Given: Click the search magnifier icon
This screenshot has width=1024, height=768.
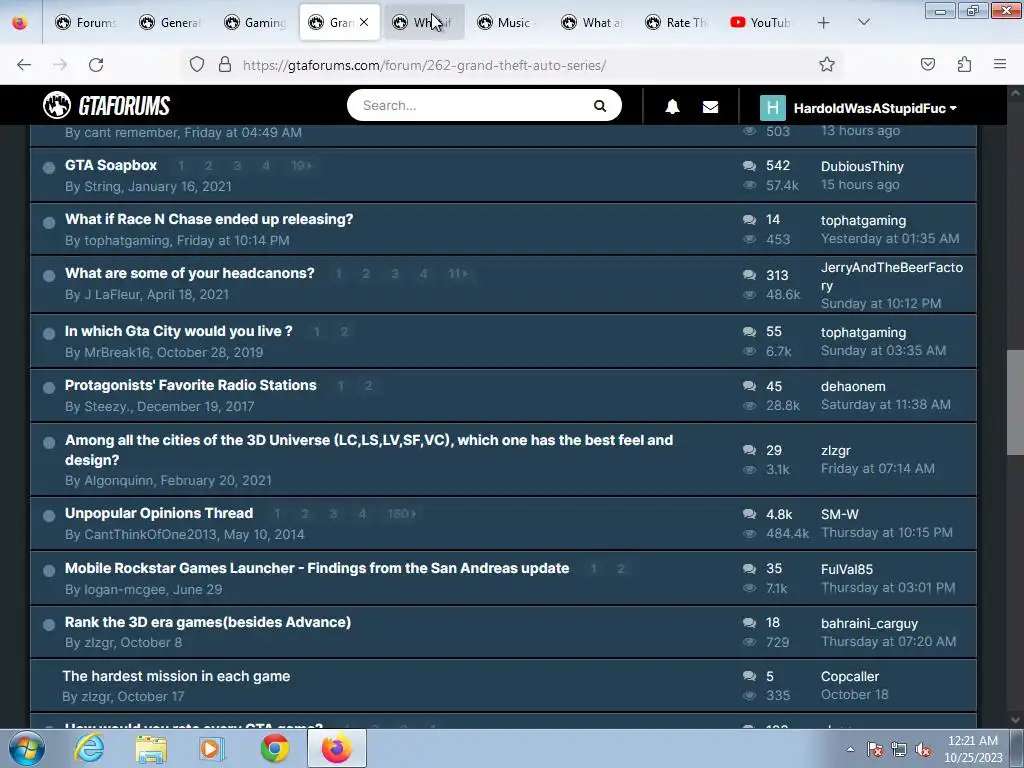Looking at the screenshot, I should pos(600,106).
